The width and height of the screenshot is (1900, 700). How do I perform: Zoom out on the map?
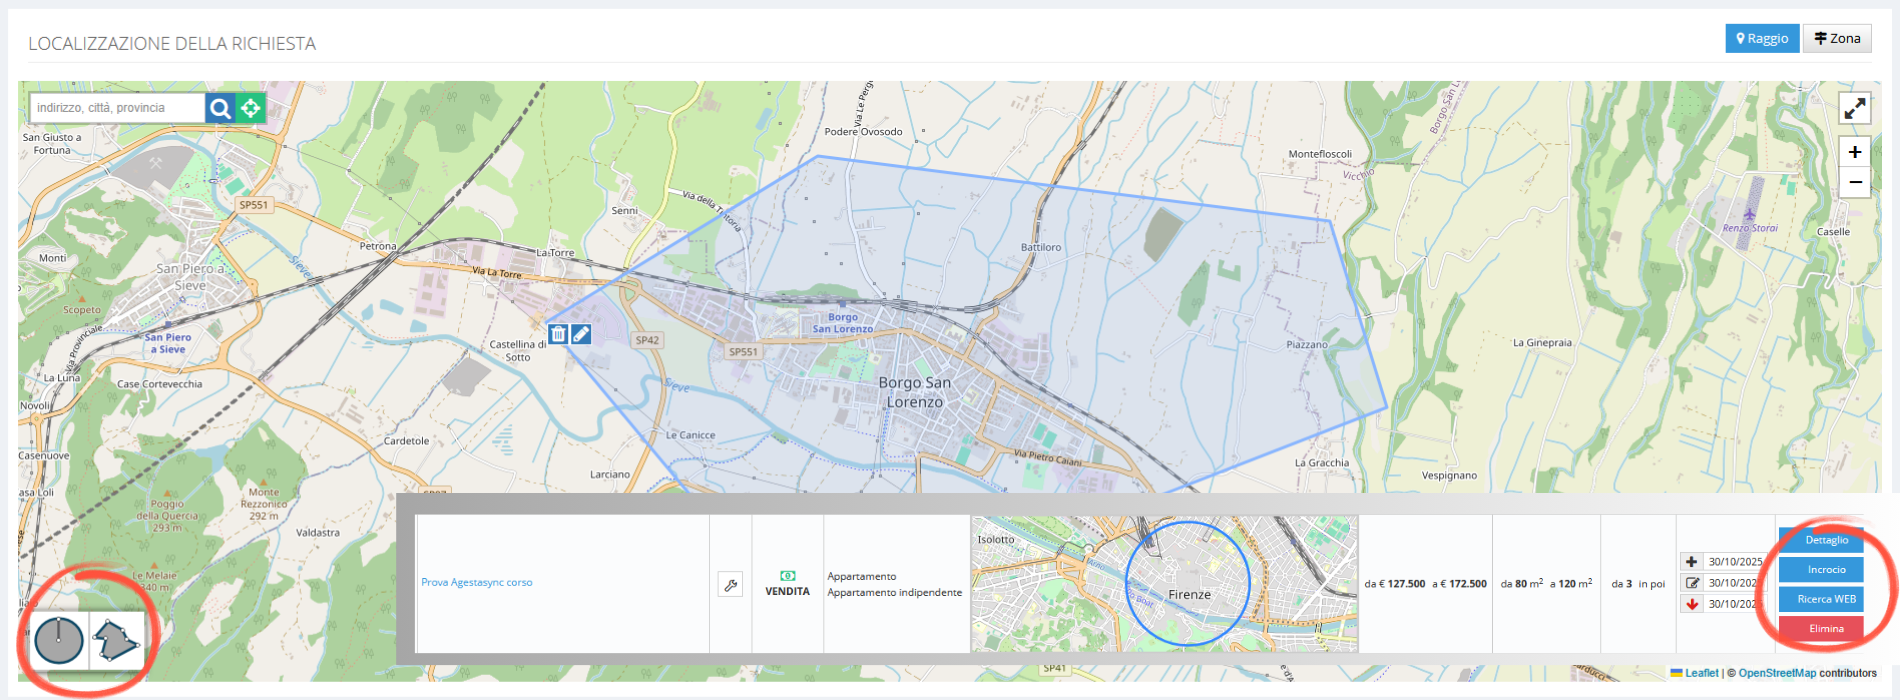(1854, 182)
